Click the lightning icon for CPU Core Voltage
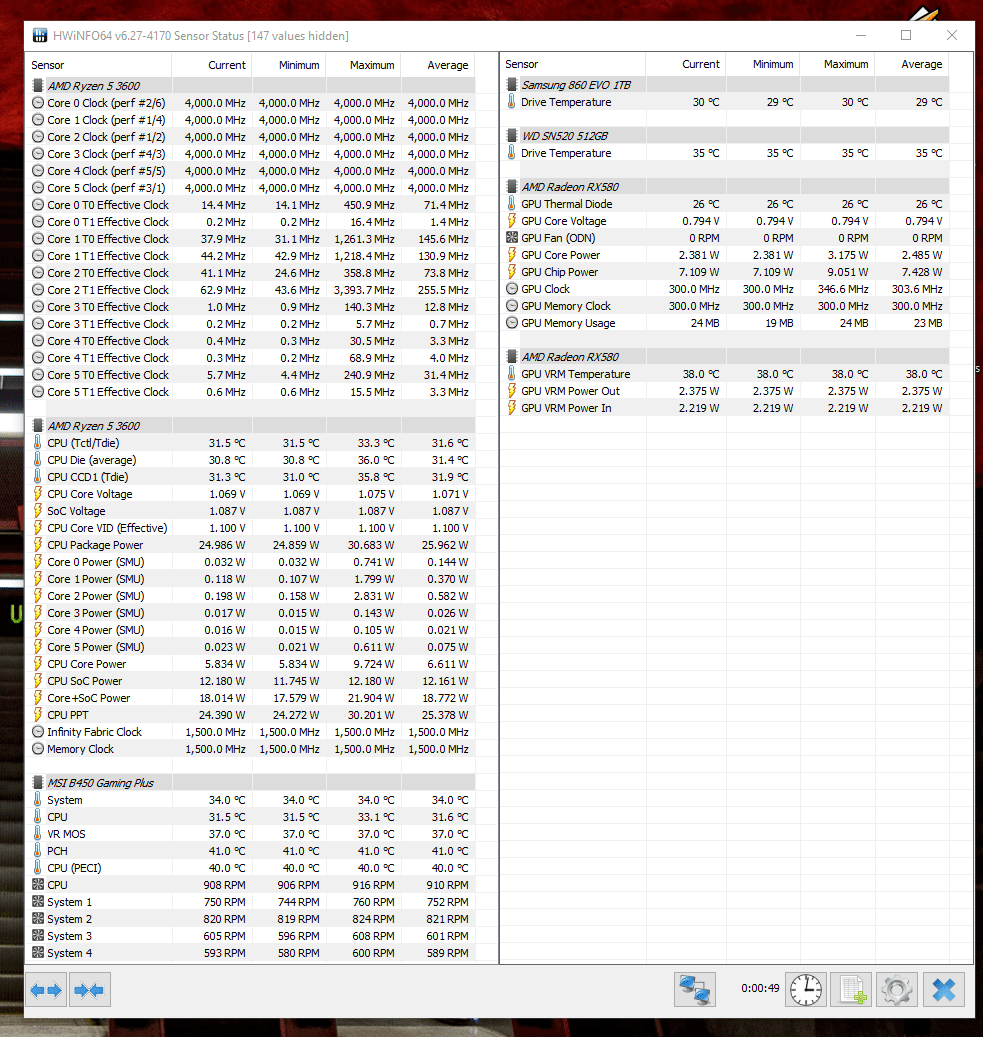 click(x=38, y=493)
